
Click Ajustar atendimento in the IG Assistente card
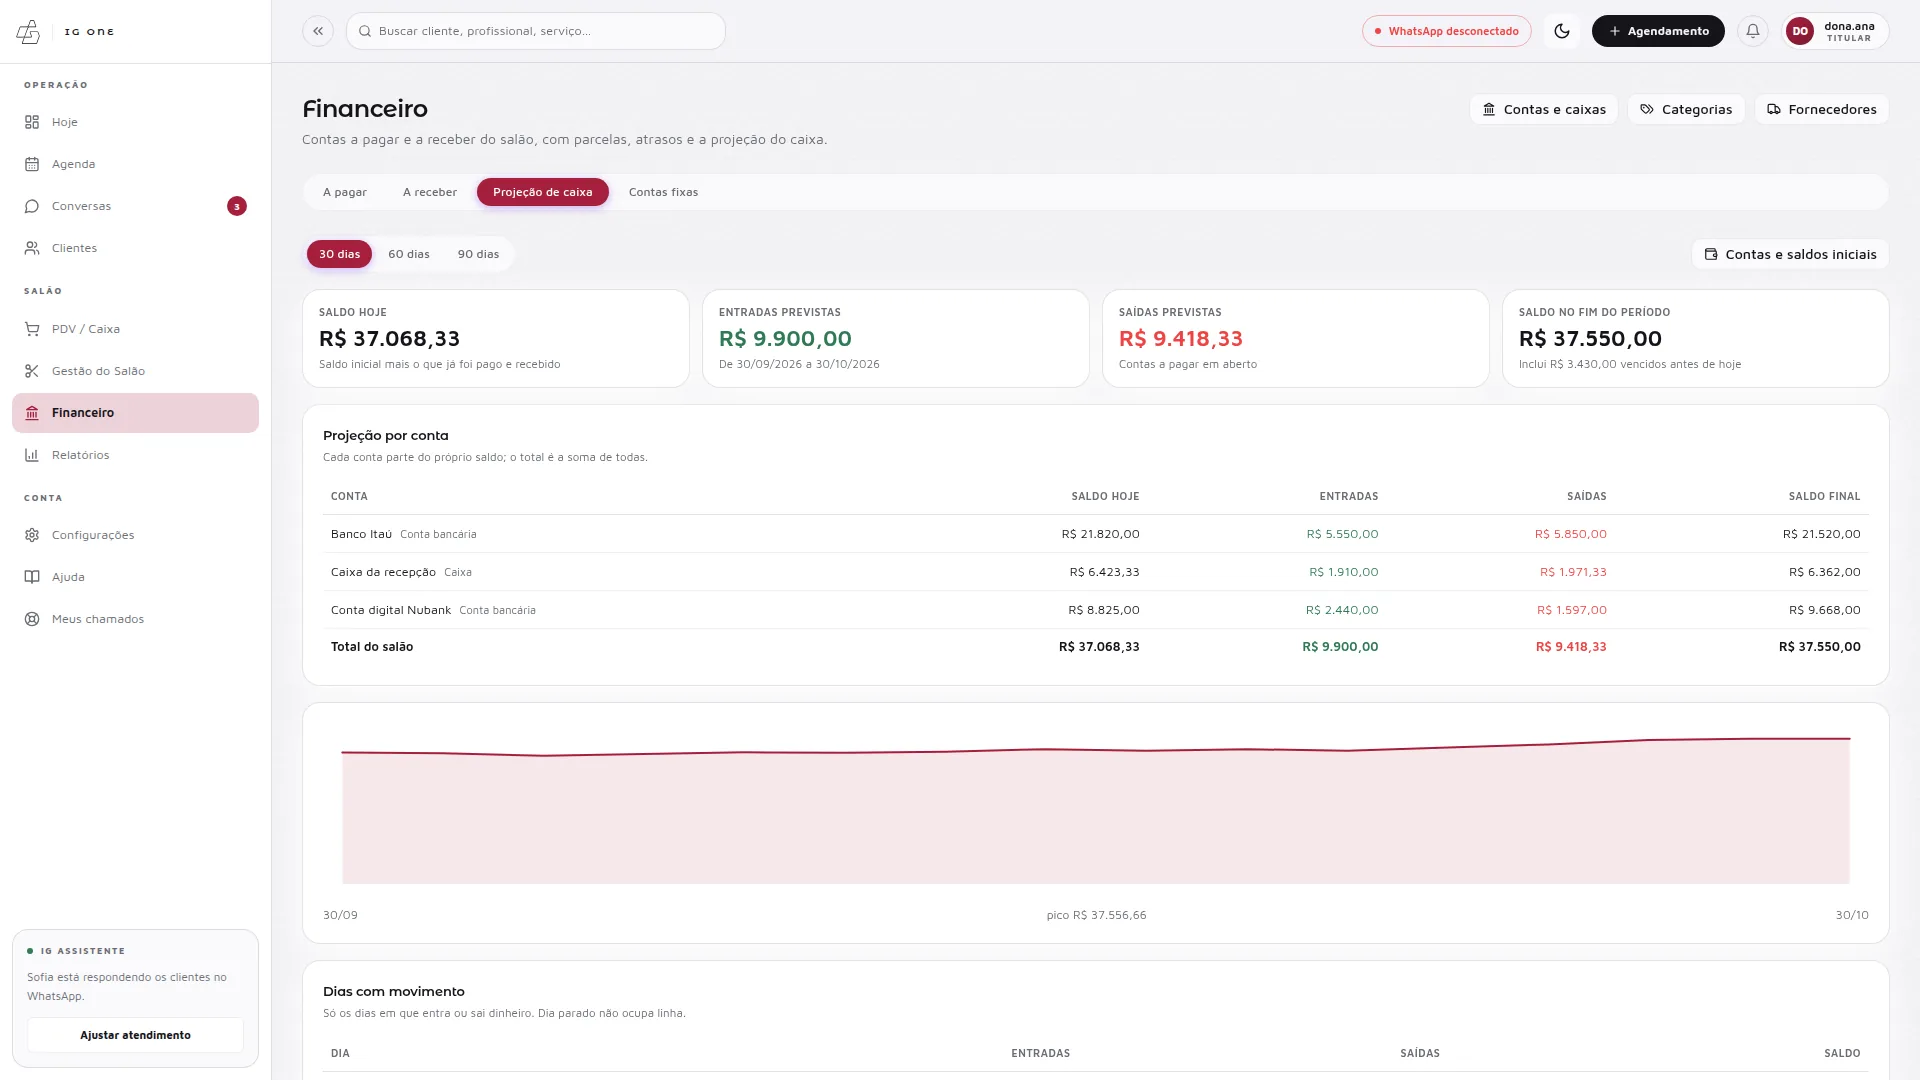click(135, 1035)
